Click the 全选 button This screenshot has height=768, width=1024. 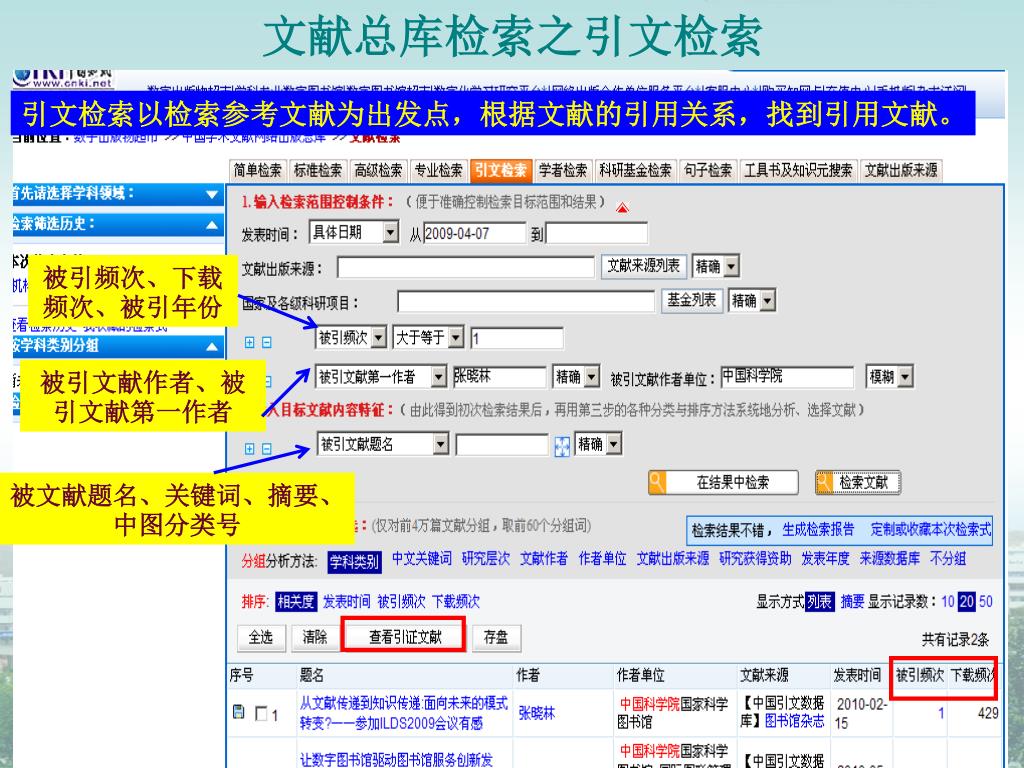point(261,637)
